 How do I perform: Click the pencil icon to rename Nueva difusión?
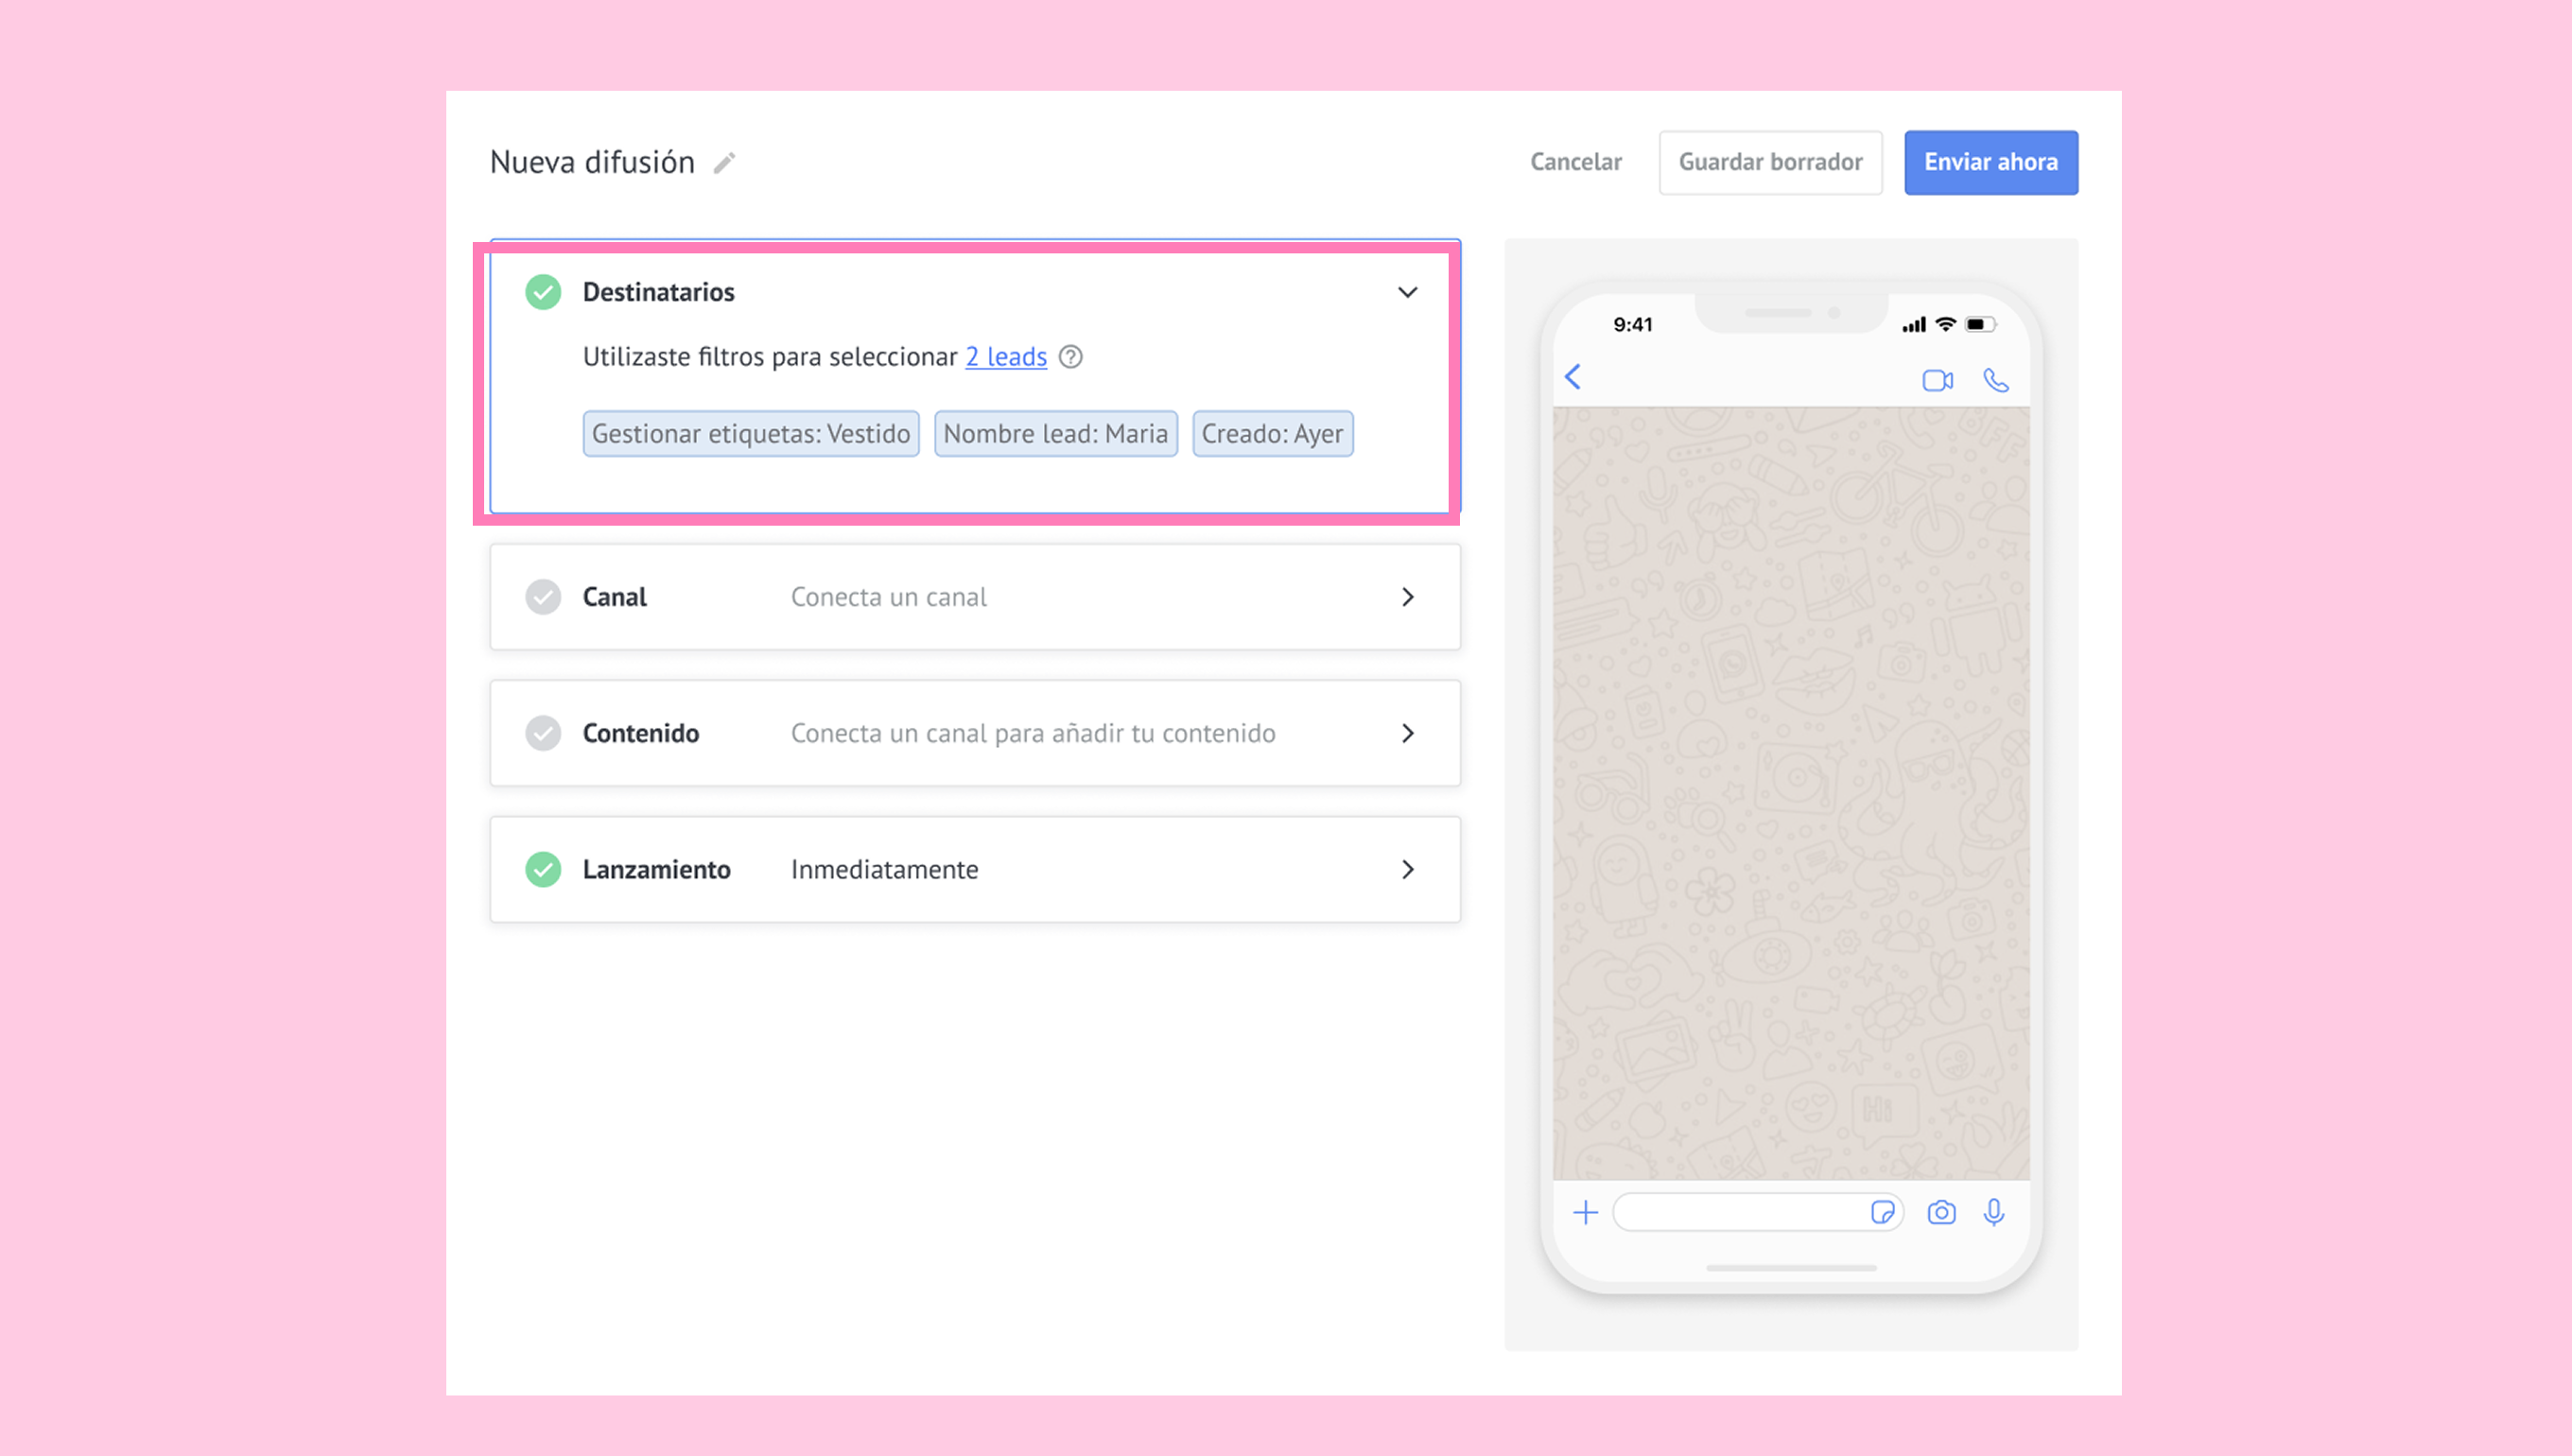click(x=725, y=162)
